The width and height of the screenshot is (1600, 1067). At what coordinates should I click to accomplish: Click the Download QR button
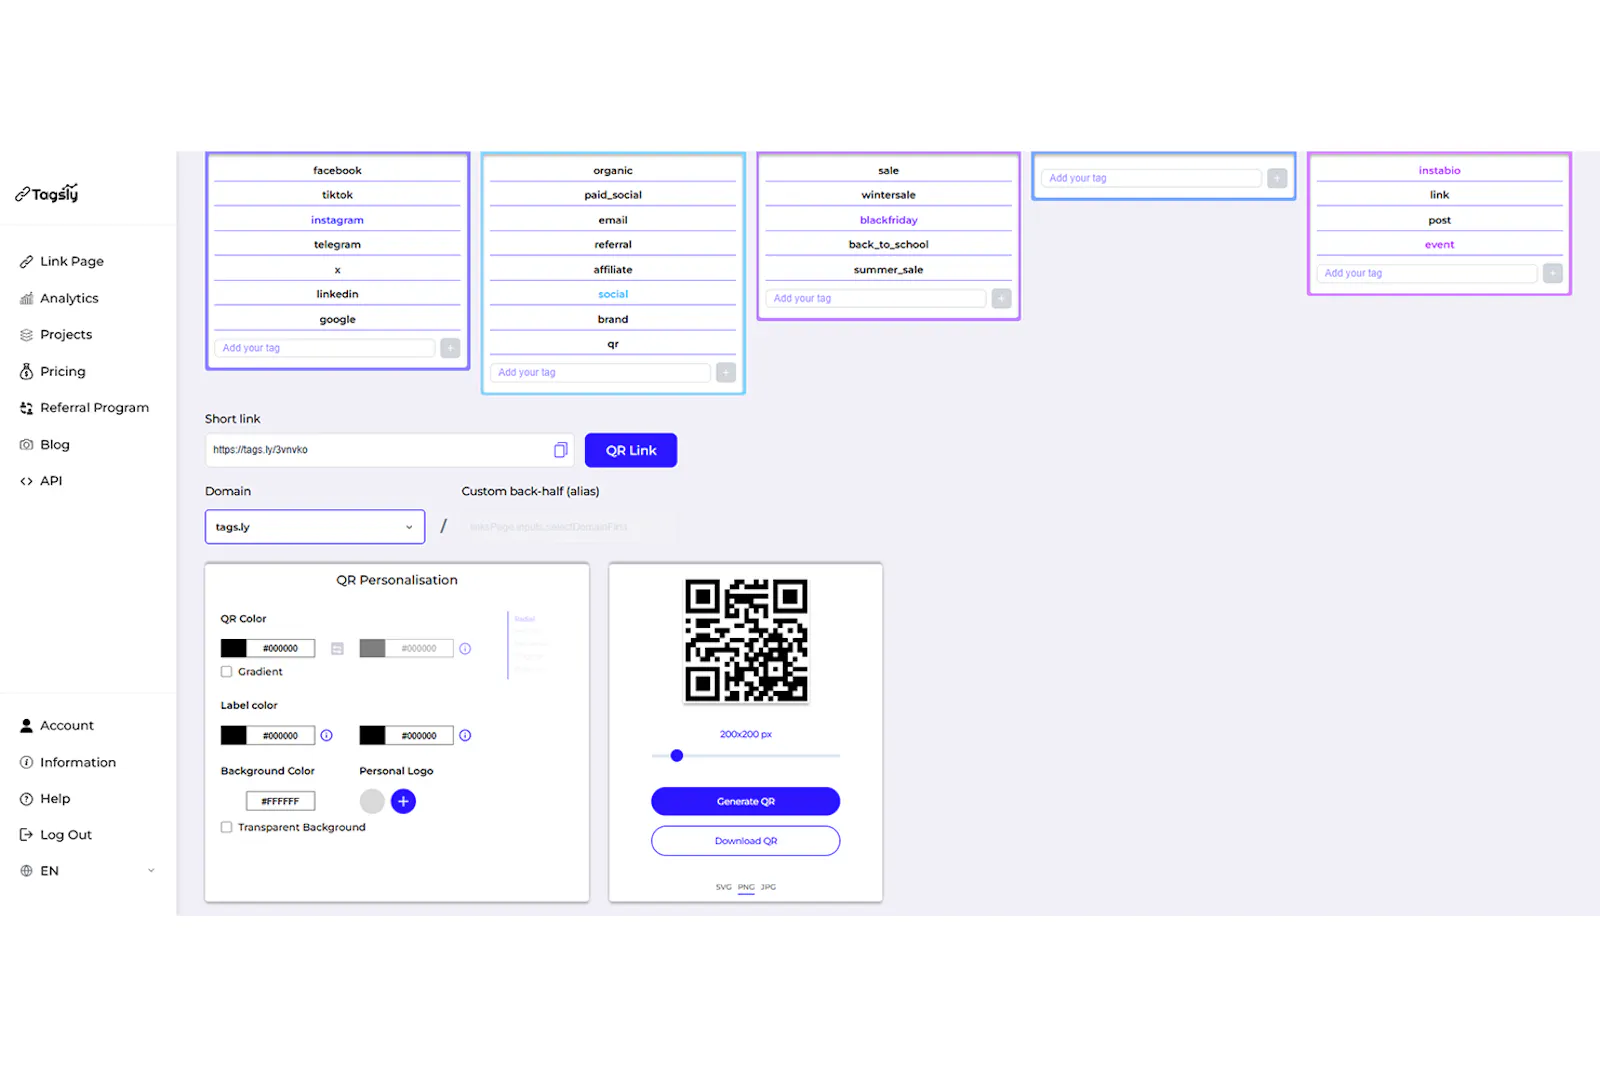(745, 840)
